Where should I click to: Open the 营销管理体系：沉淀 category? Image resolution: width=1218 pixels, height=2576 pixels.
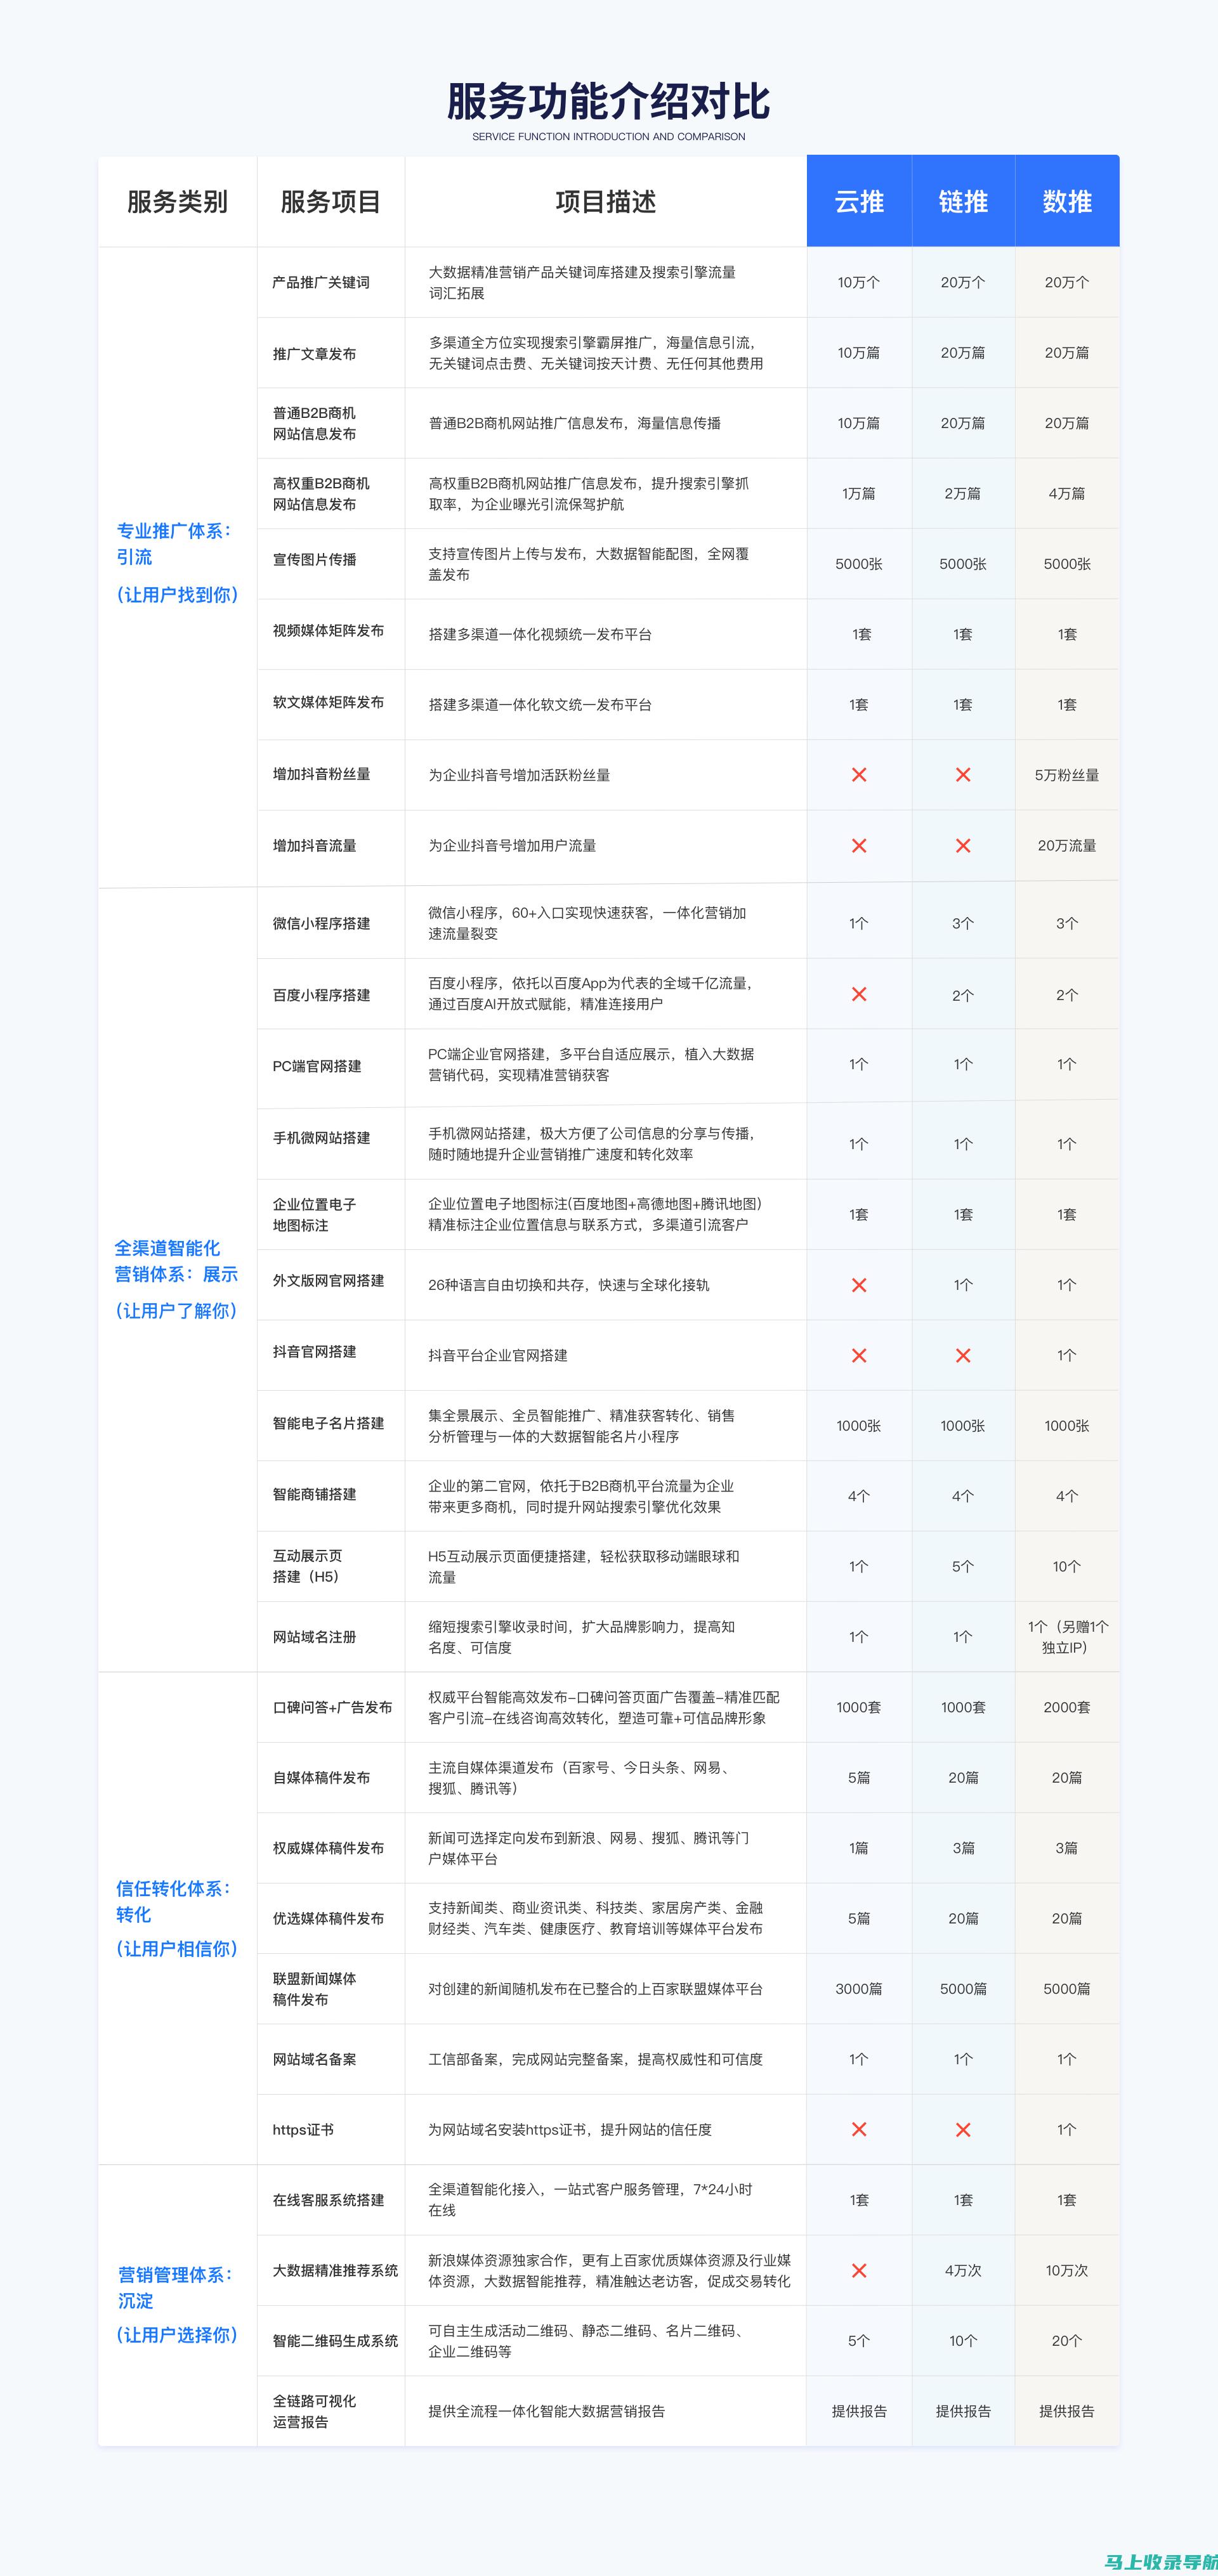point(177,2304)
